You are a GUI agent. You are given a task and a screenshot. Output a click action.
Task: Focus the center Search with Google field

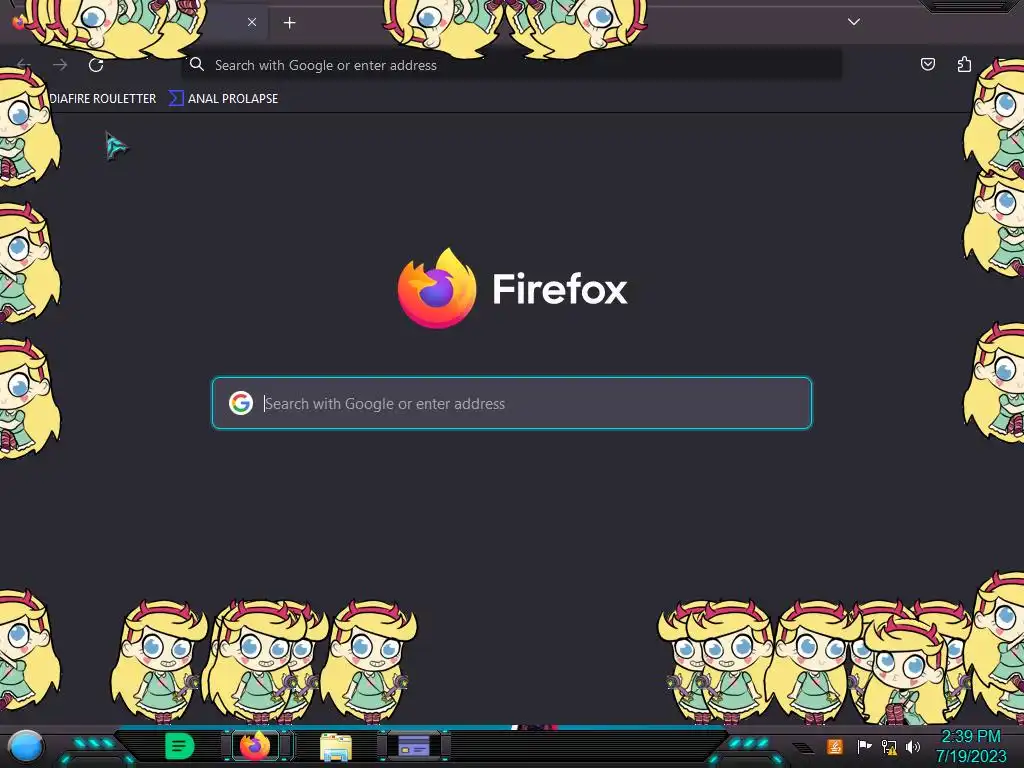click(512, 403)
